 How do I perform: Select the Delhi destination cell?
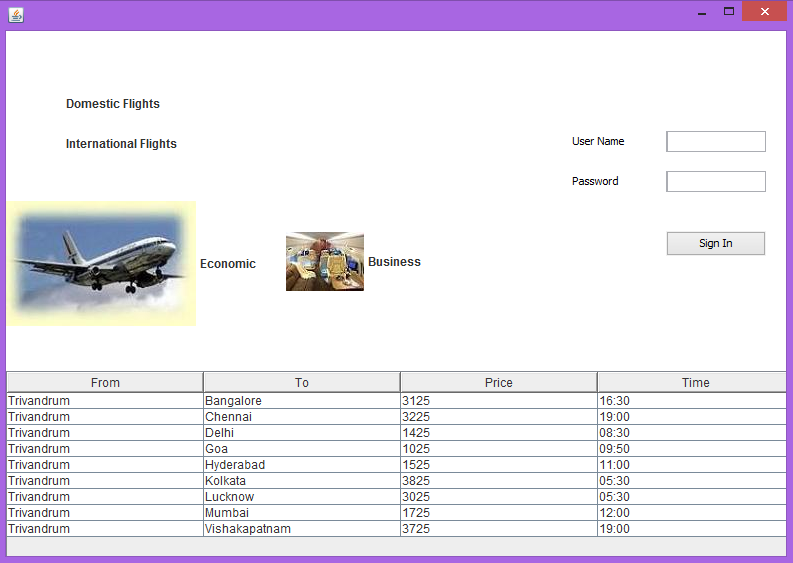(302, 432)
